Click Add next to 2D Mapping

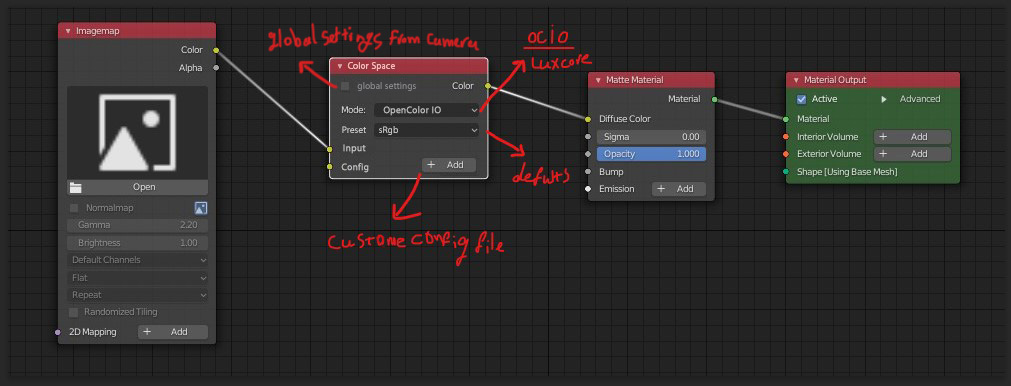pyautogui.click(x=173, y=332)
